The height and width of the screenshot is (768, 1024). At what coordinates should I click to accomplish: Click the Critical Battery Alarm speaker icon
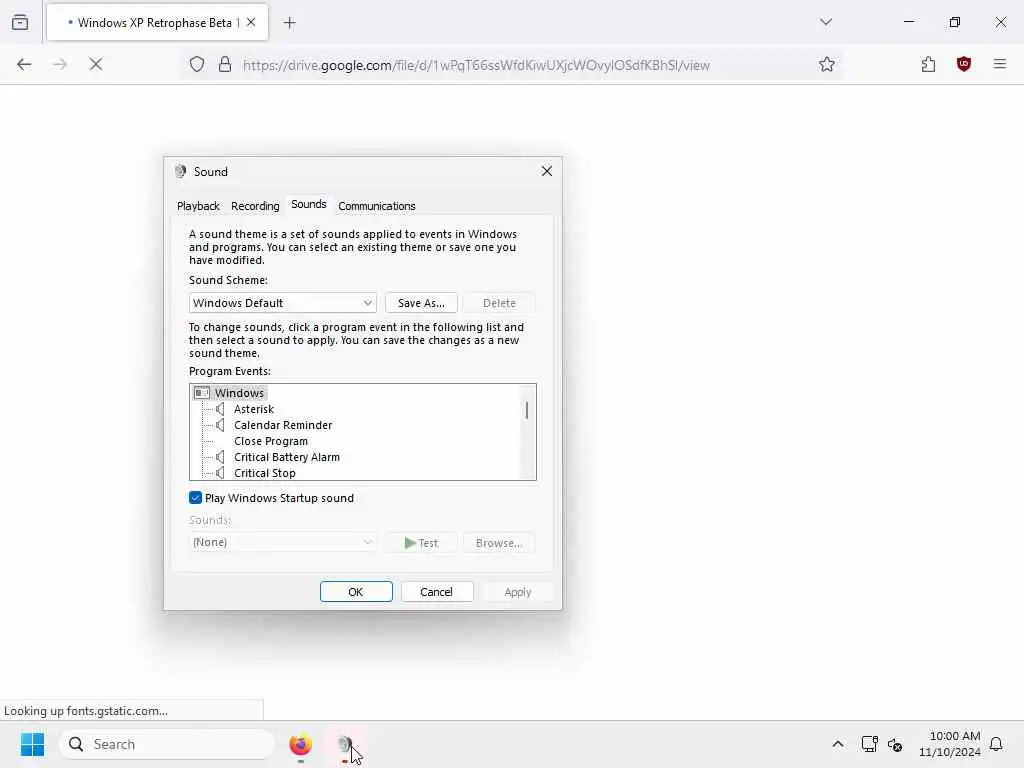(220, 457)
